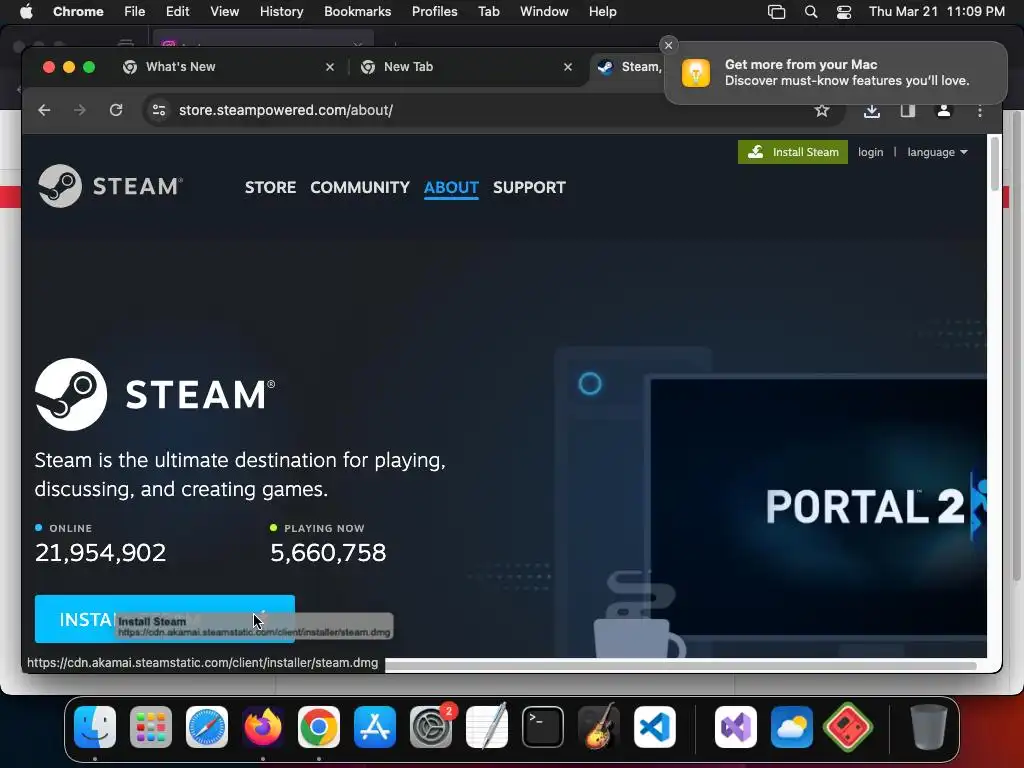Screen dimensions: 1024x768
Task: Click the online count 21,954,902
Action: coord(101,553)
